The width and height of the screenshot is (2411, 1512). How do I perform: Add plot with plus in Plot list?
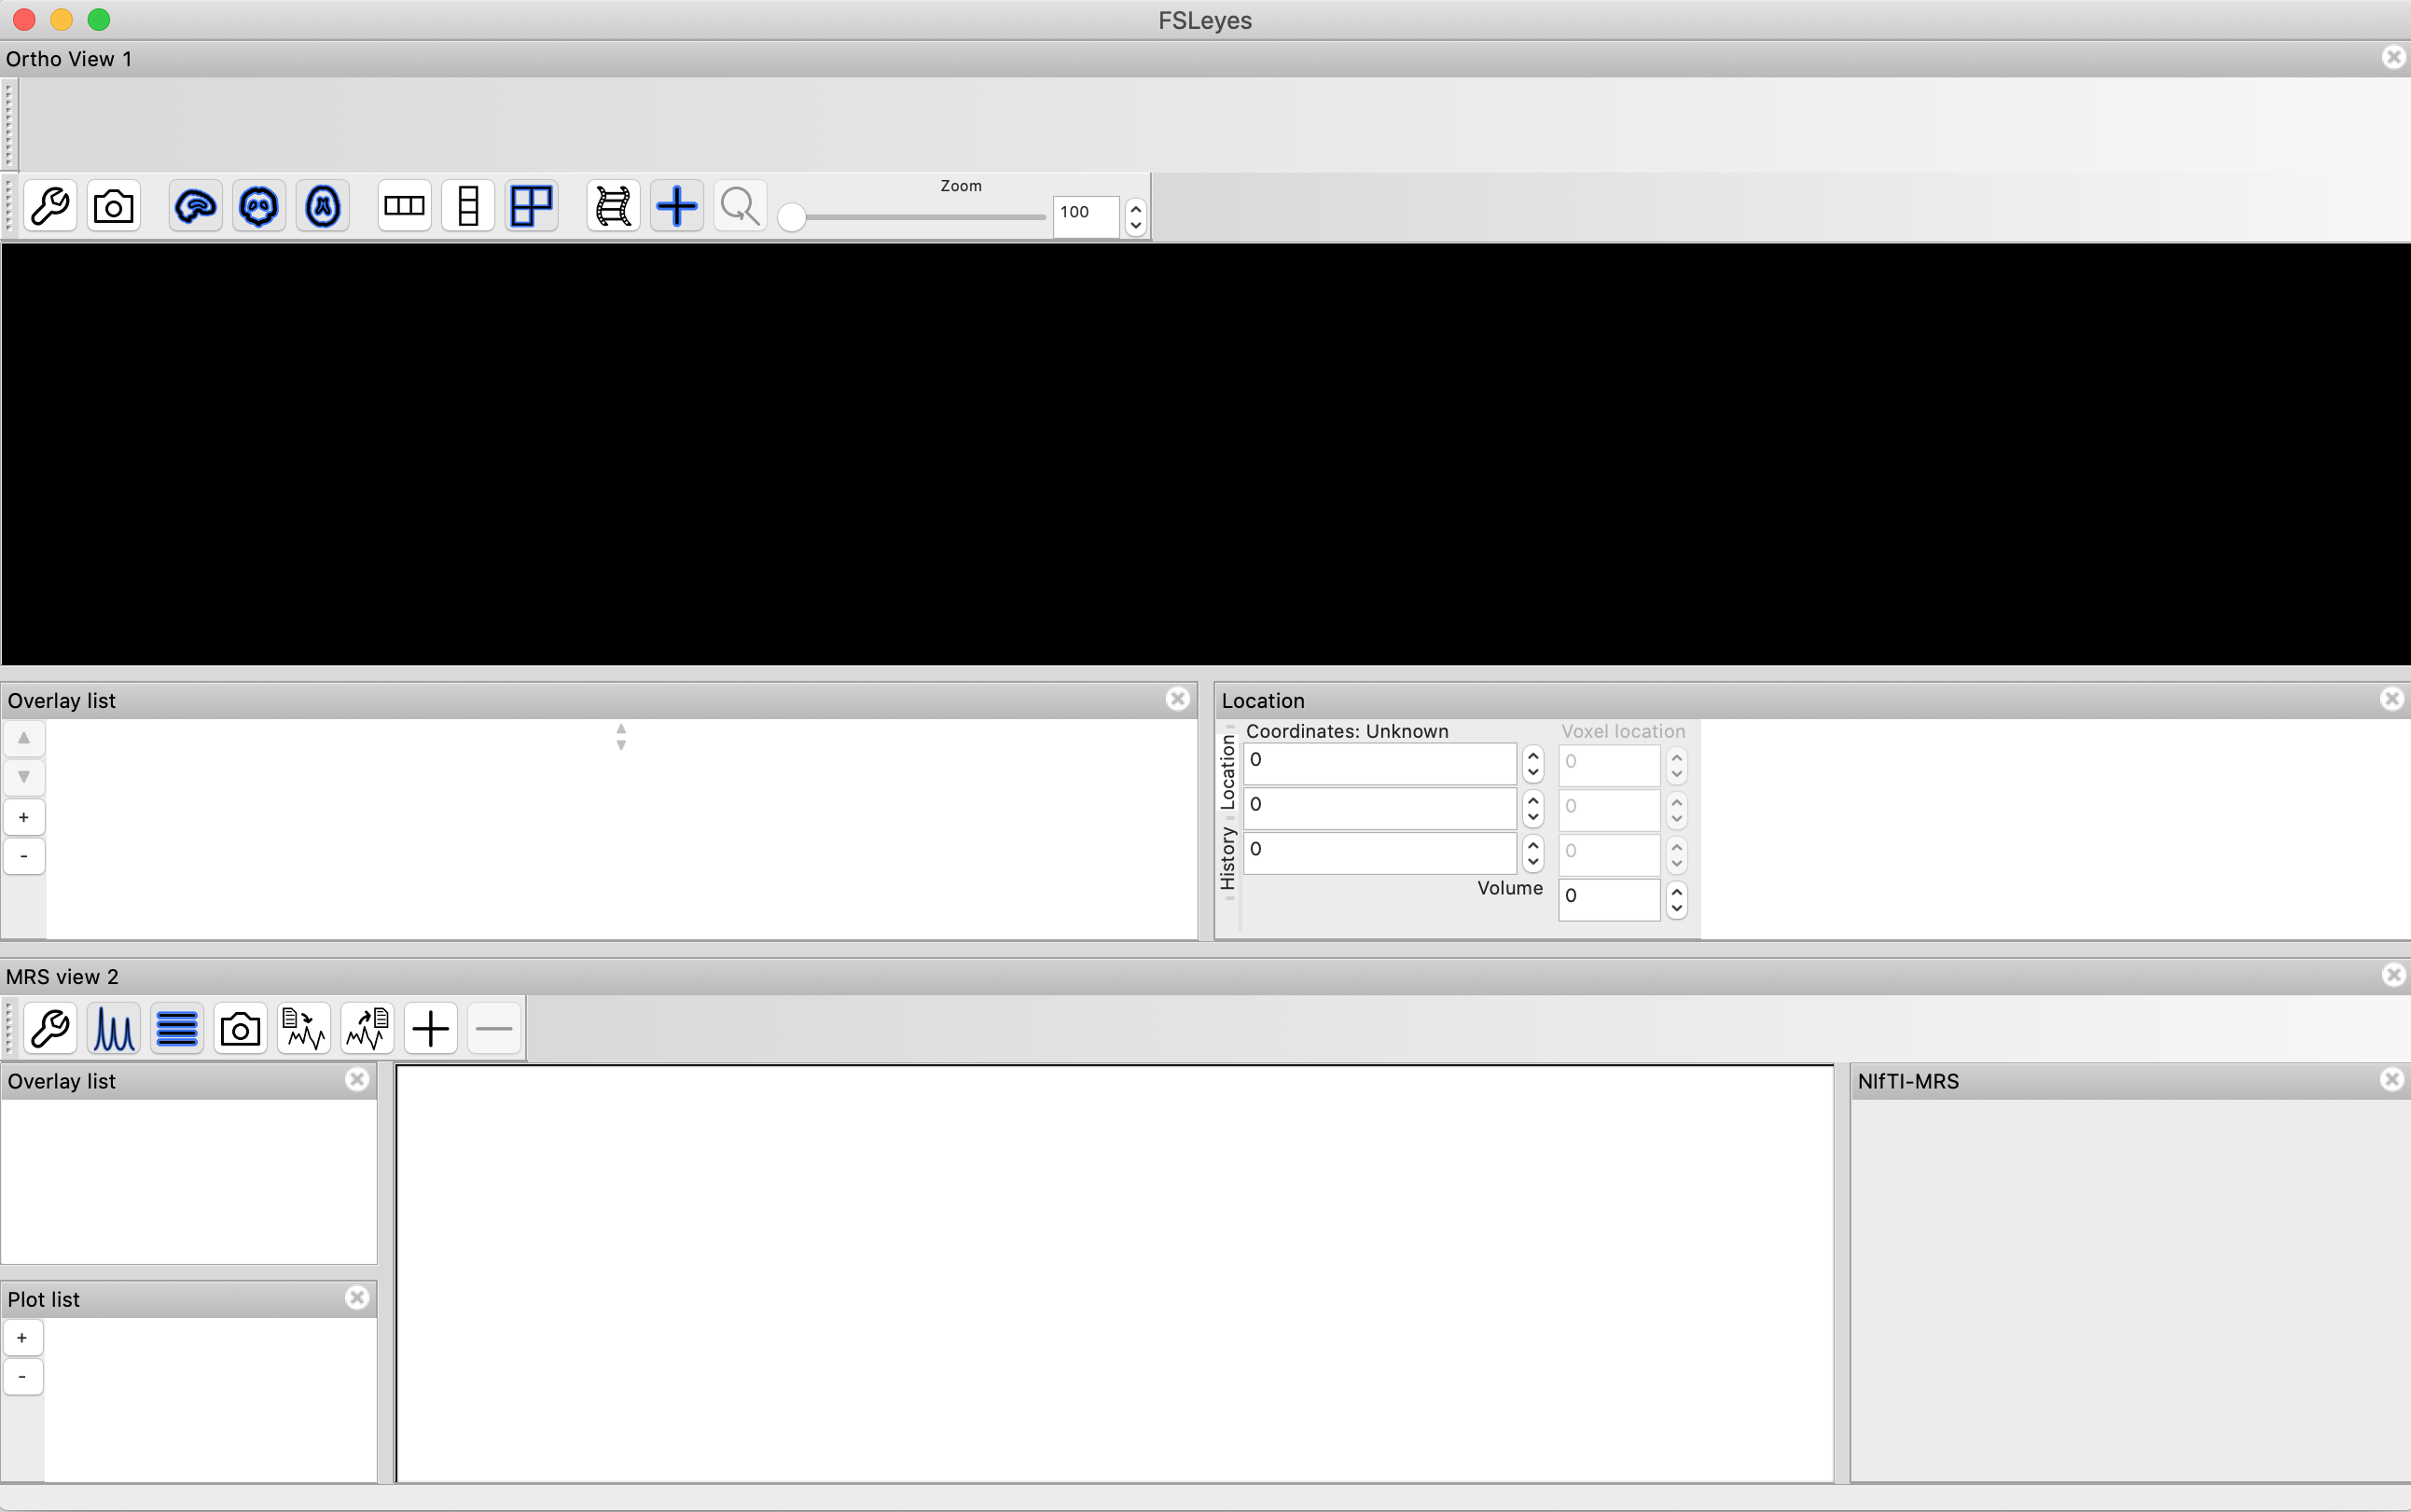(23, 1338)
